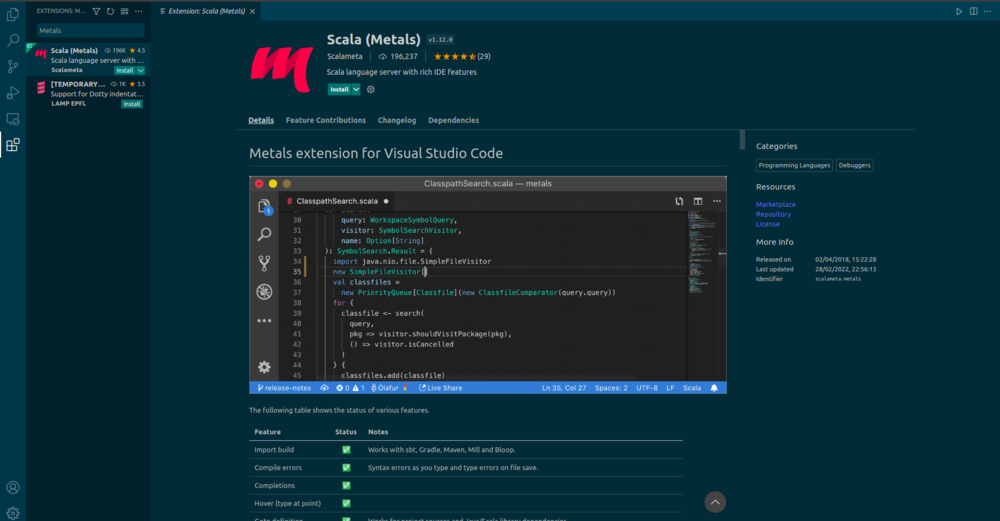The image size is (1000, 521).
Task: Install Scala (Metals) from the sidebar list
Action: [124, 70]
